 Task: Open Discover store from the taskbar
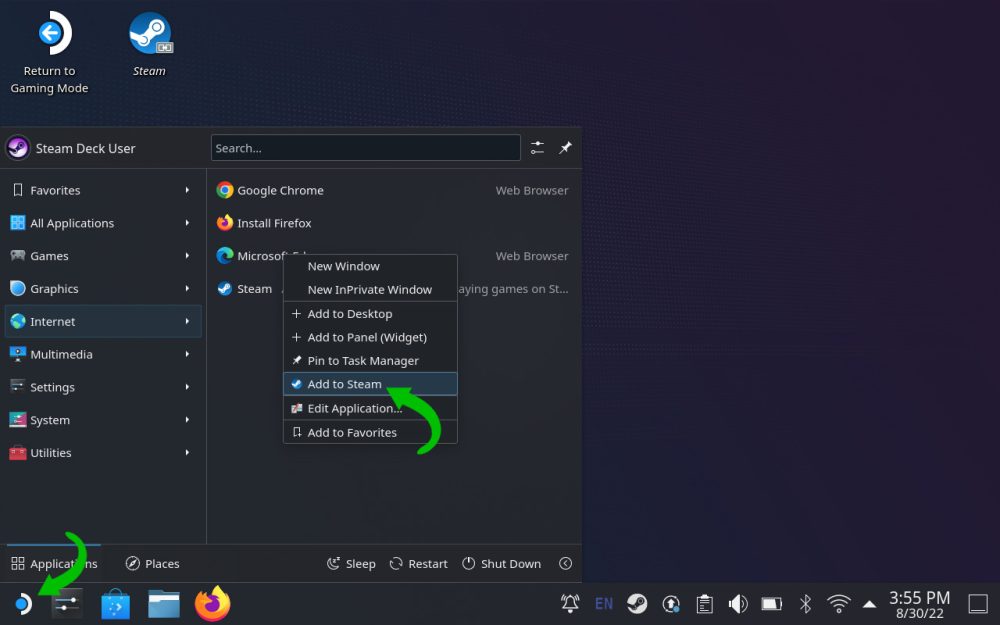pyautogui.click(x=116, y=604)
